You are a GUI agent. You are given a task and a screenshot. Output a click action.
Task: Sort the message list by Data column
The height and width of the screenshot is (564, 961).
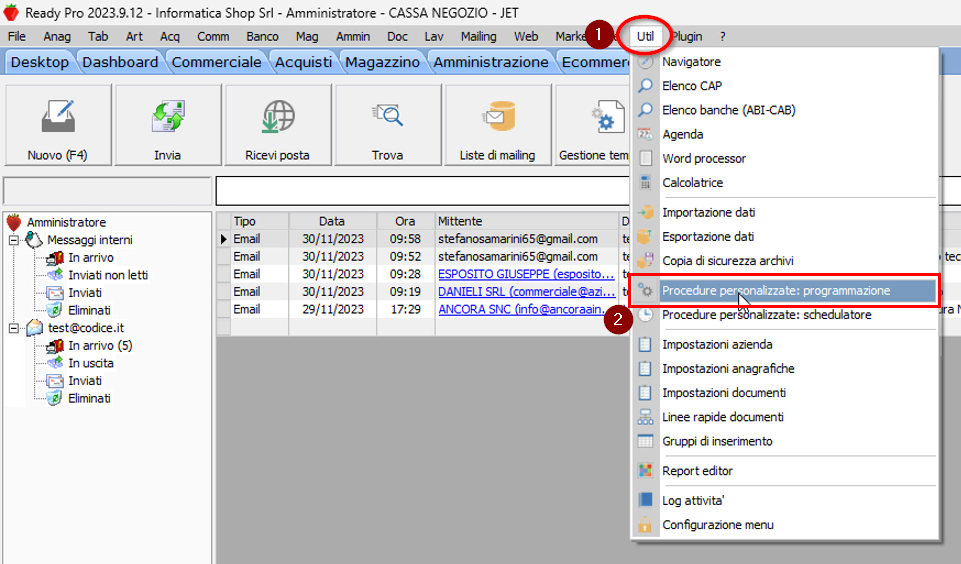[x=332, y=221]
